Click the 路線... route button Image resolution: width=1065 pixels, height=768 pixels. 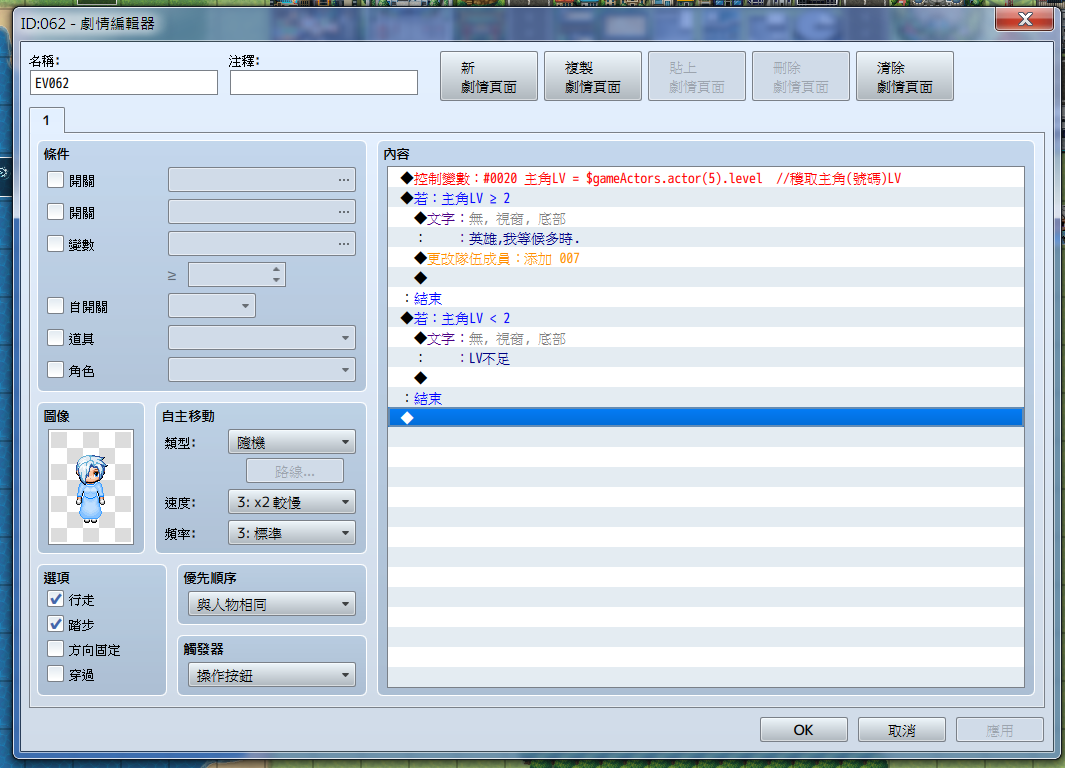295,471
